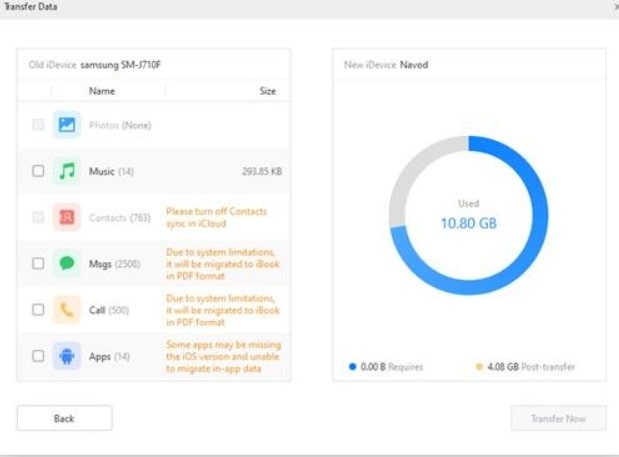The image size is (619, 457).
Task: Click the Photos (None) label
Action: [x=120, y=125]
